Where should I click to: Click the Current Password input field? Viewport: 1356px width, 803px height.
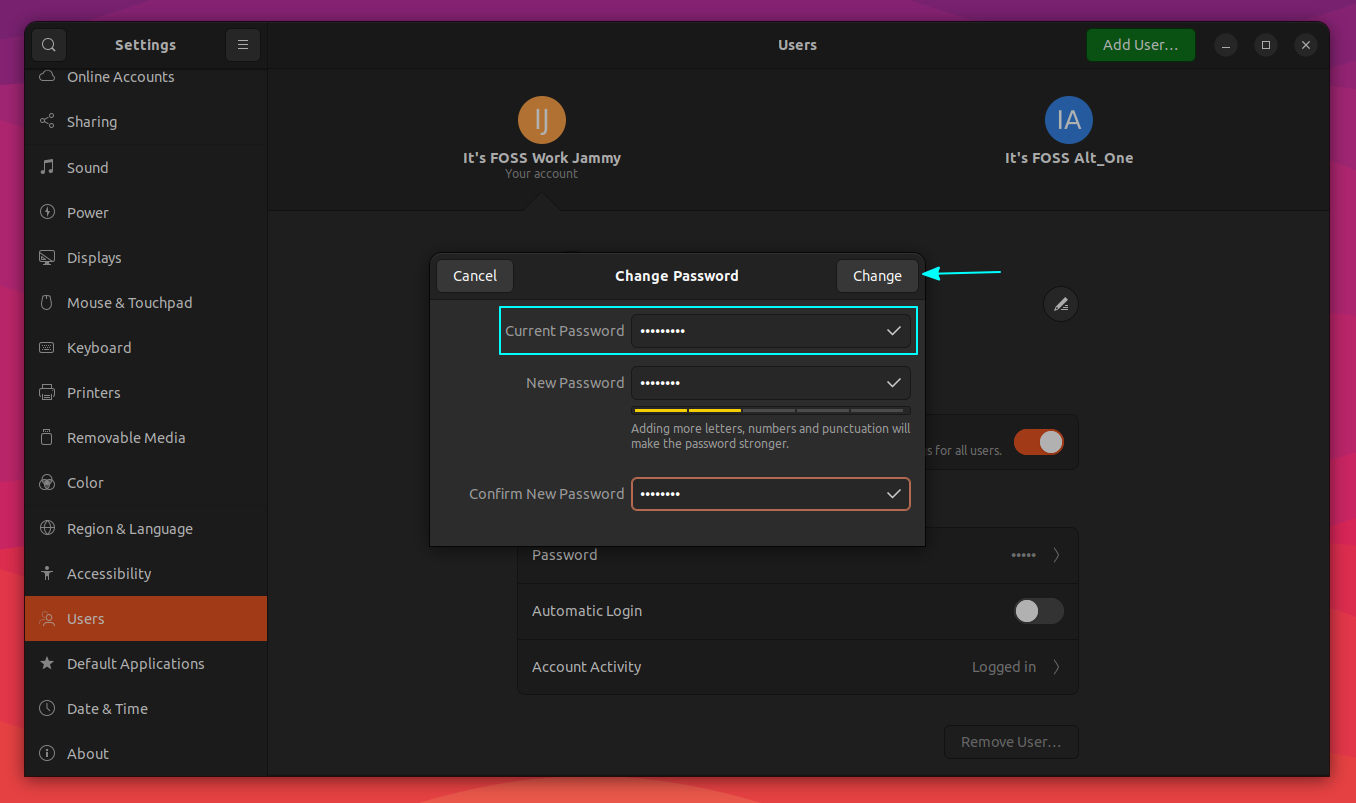click(771, 331)
